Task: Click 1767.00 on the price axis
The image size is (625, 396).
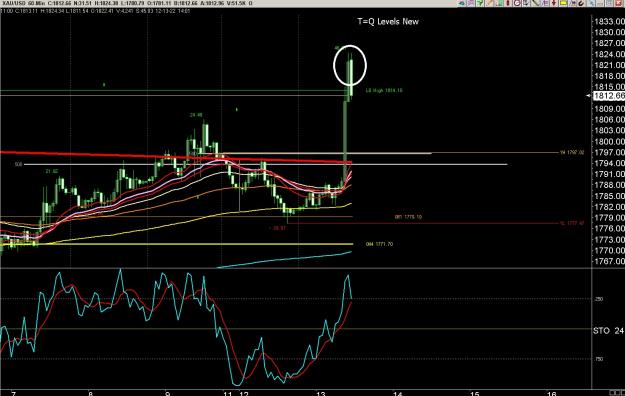Action: [609, 261]
